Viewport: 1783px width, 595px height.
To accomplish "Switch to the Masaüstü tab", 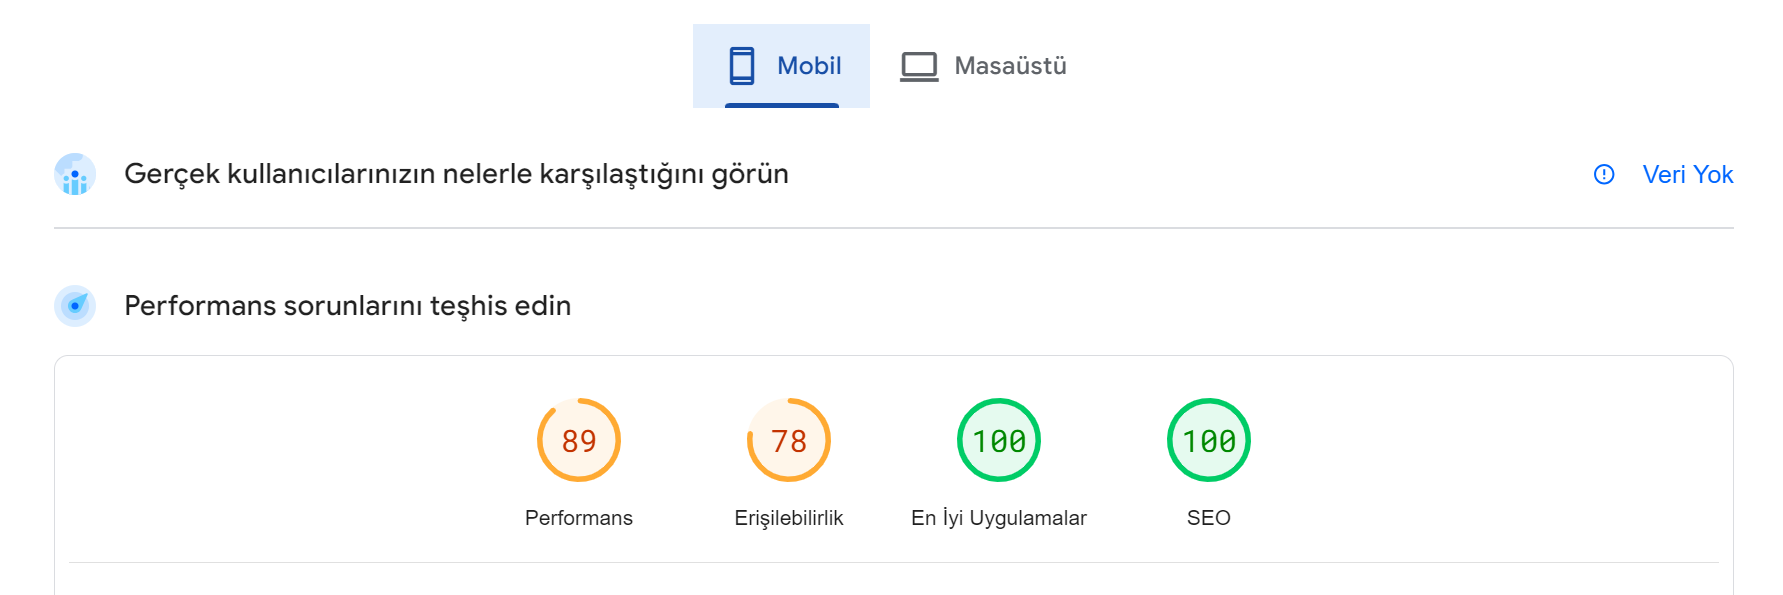I will 983,66.
